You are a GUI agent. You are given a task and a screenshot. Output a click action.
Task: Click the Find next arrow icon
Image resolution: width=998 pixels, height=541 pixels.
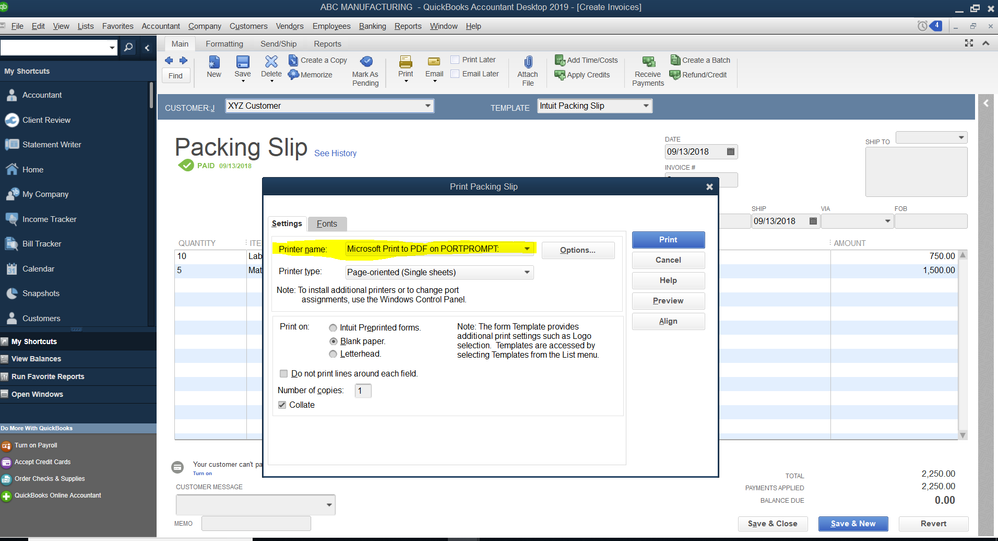pyautogui.click(x=183, y=60)
